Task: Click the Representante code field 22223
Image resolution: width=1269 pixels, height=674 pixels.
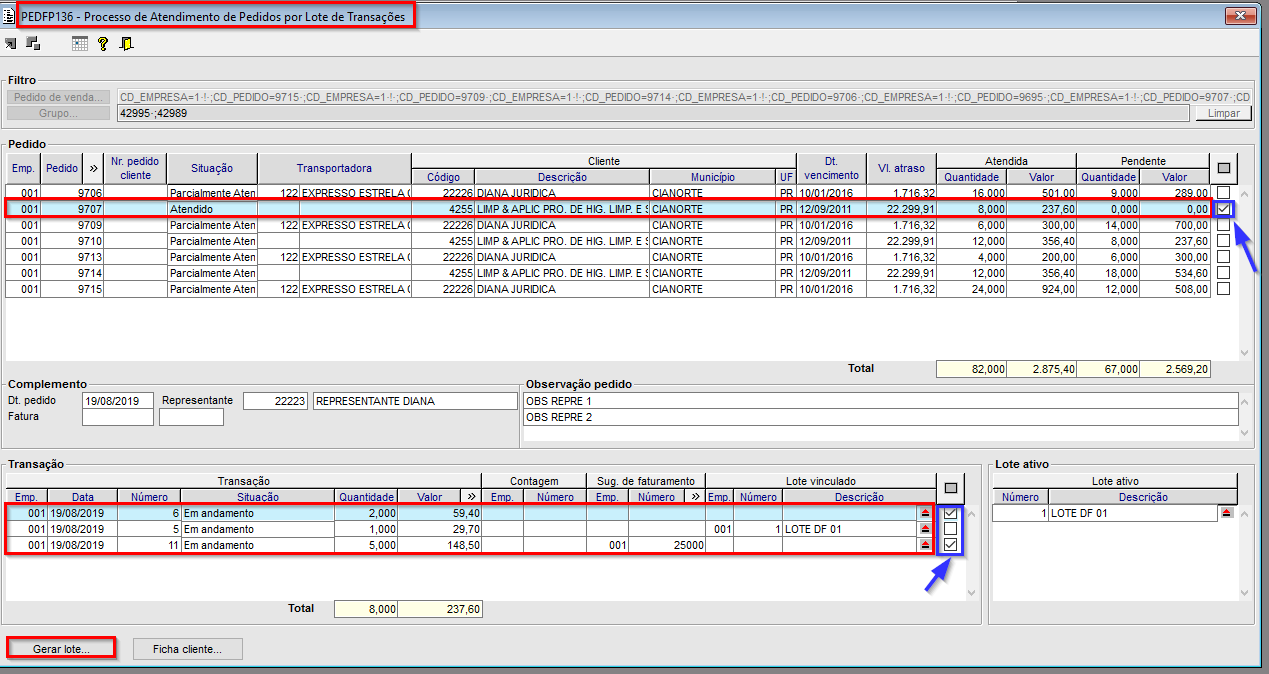Action: point(275,401)
